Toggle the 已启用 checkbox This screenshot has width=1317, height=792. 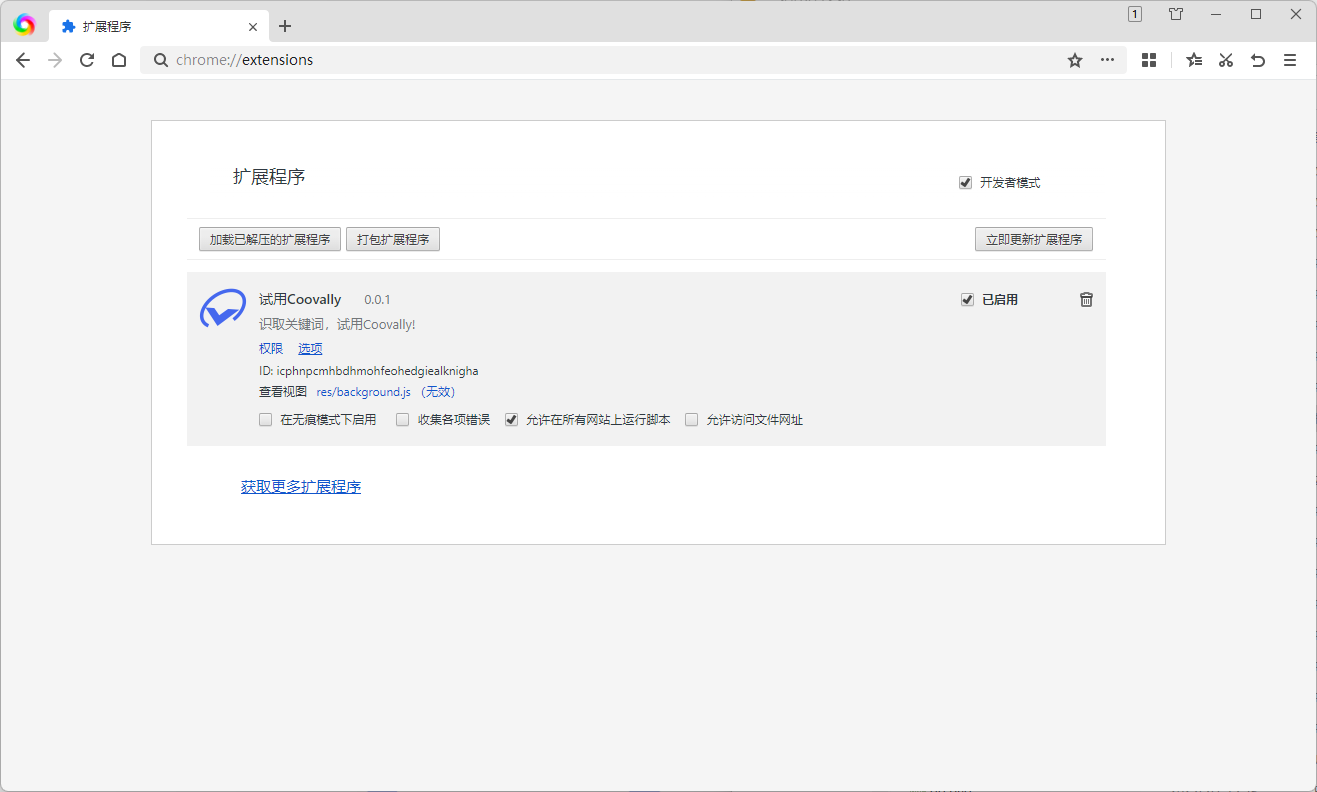967,300
